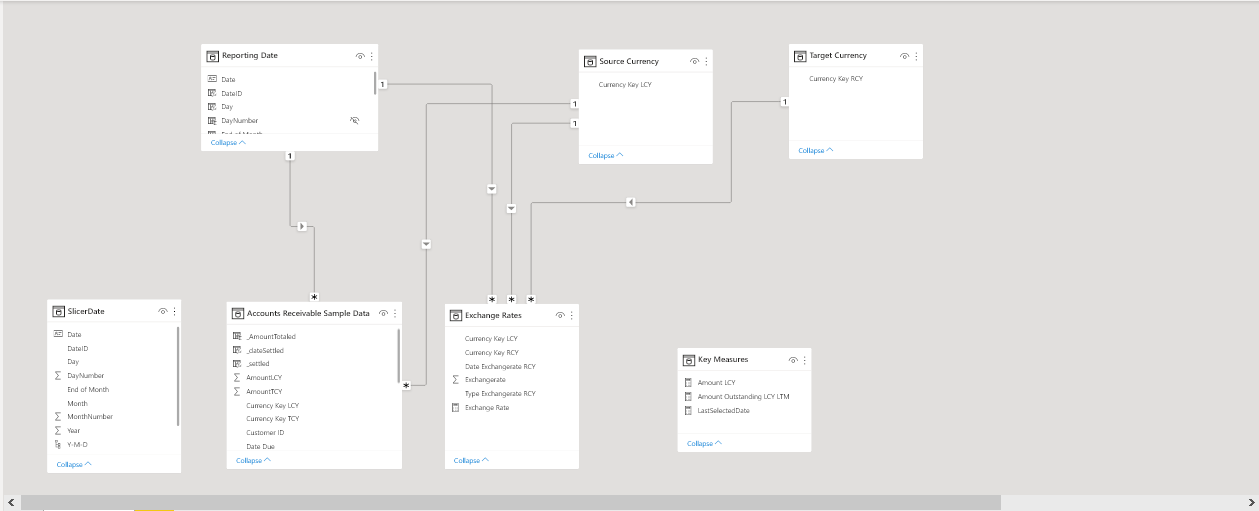Select Customer ID in Accounts Receivable table
Image resolution: width=1259 pixels, height=511 pixels.
(x=265, y=432)
